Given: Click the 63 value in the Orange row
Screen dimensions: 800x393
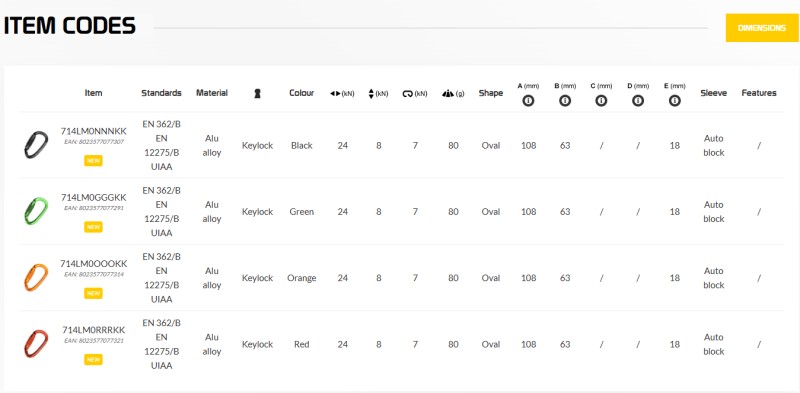Looking at the screenshot, I should click(565, 278).
